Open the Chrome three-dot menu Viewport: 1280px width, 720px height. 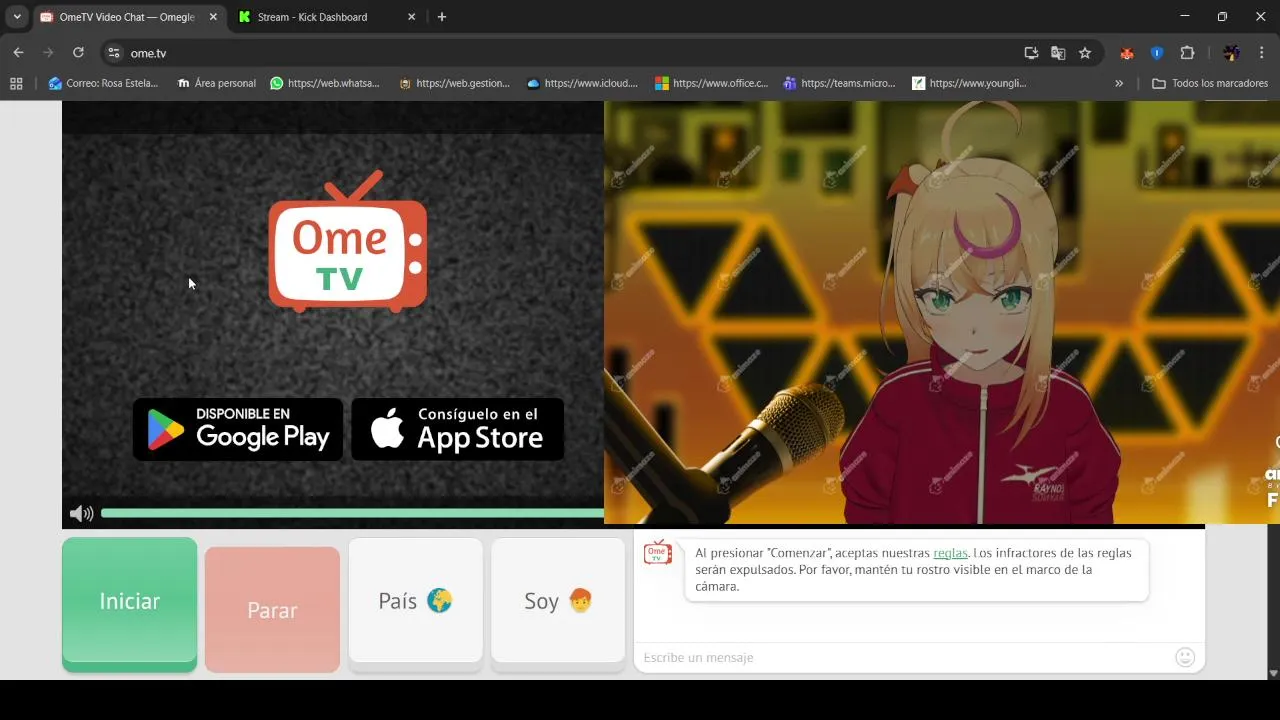(1261, 53)
